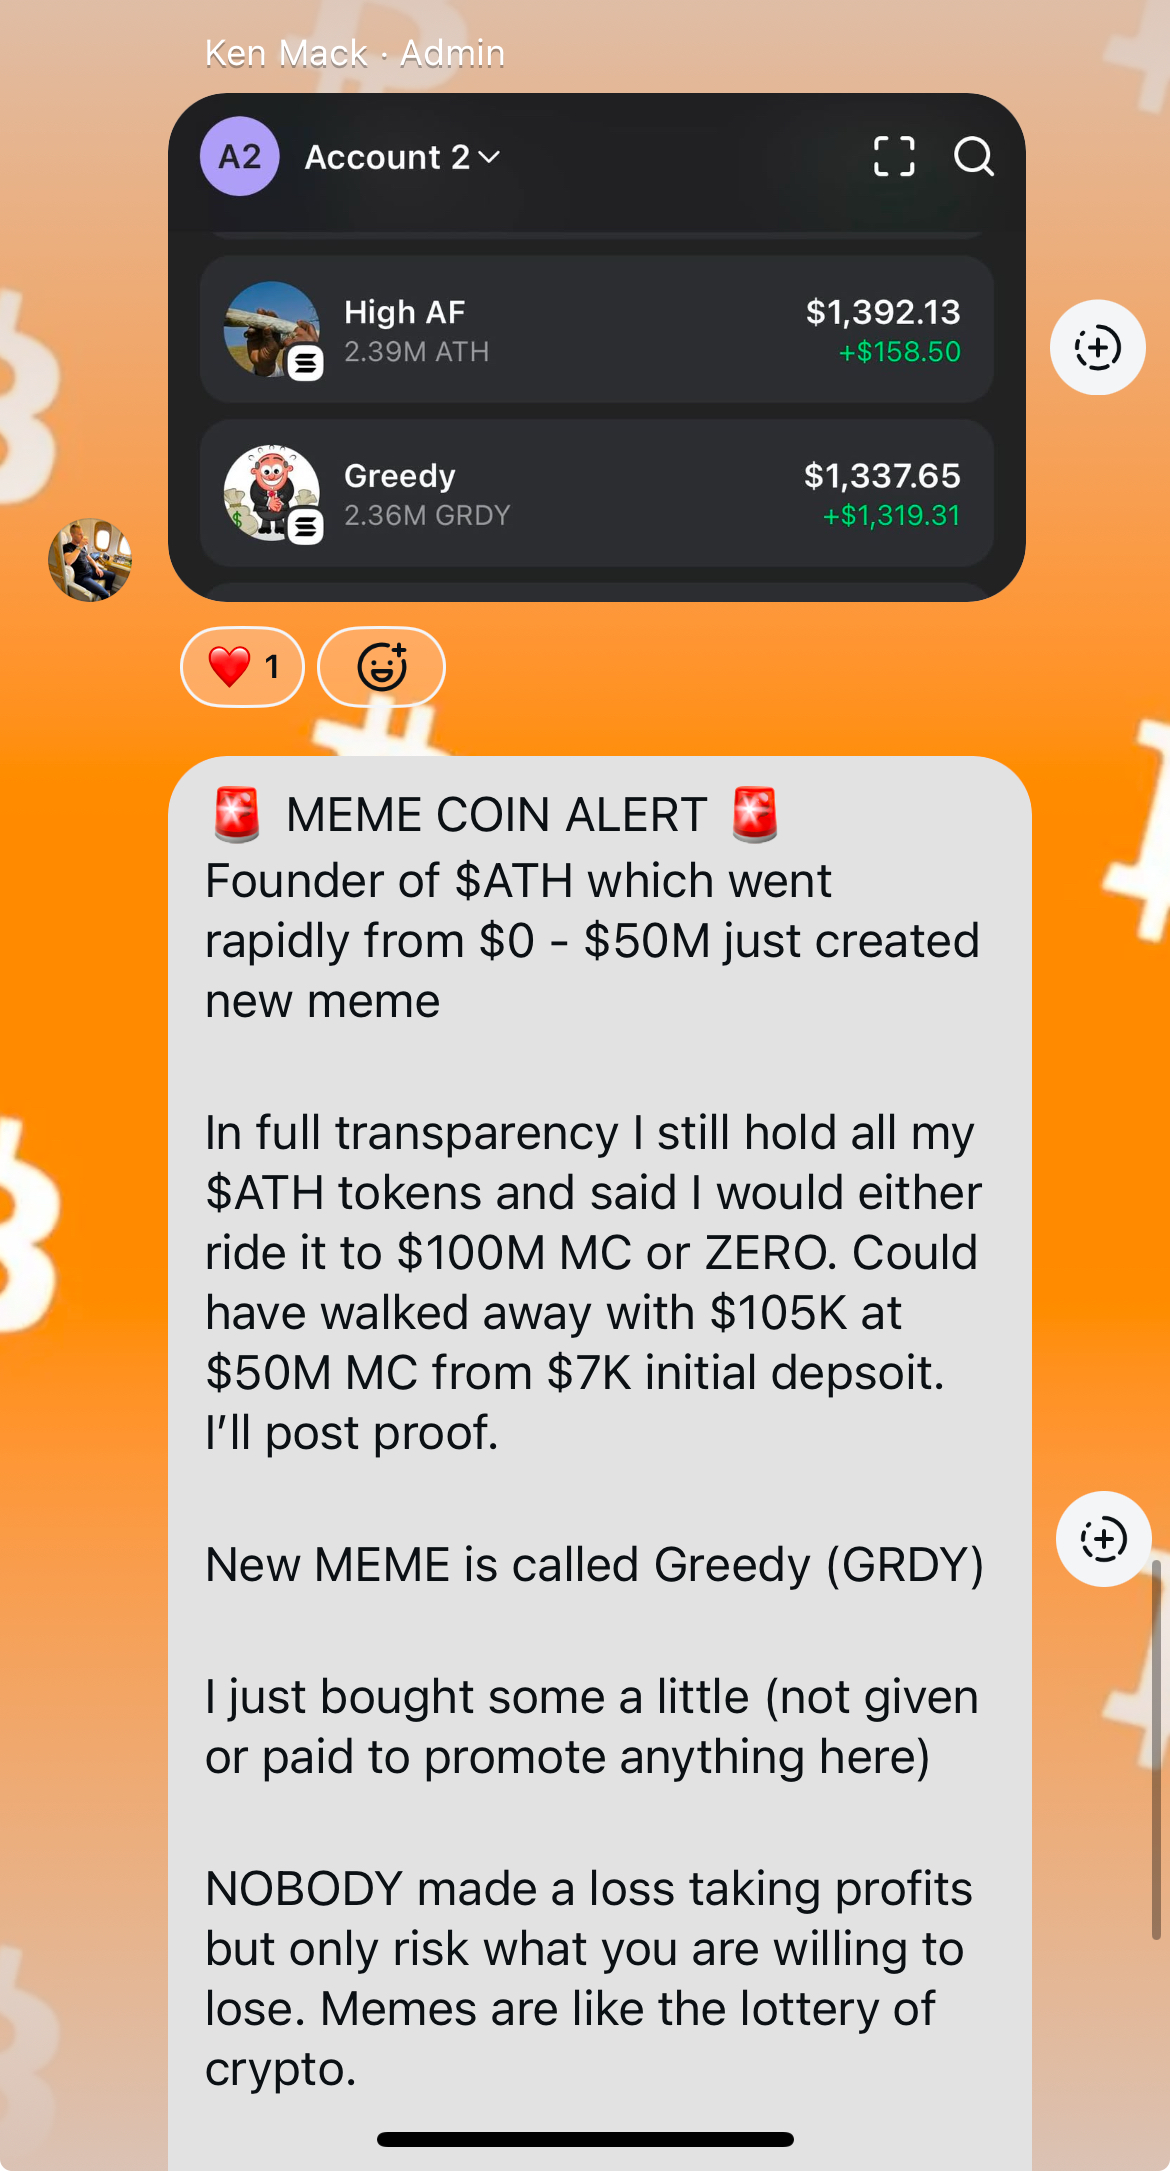Tap the Greedy token mascot icon
1170x2171 pixels.
pos(272,493)
